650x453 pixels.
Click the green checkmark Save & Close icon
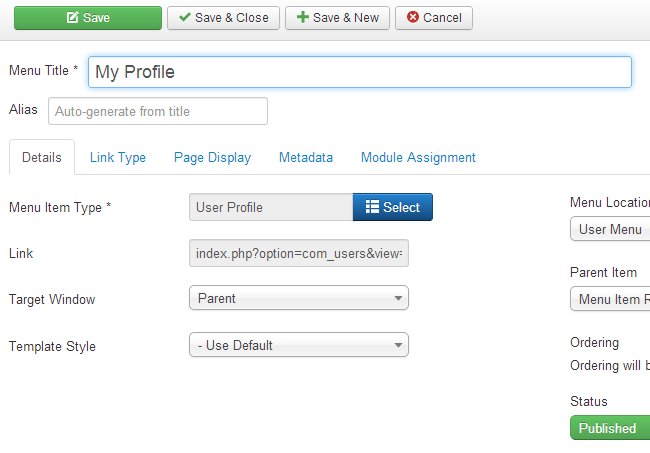pyautogui.click(x=184, y=18)
